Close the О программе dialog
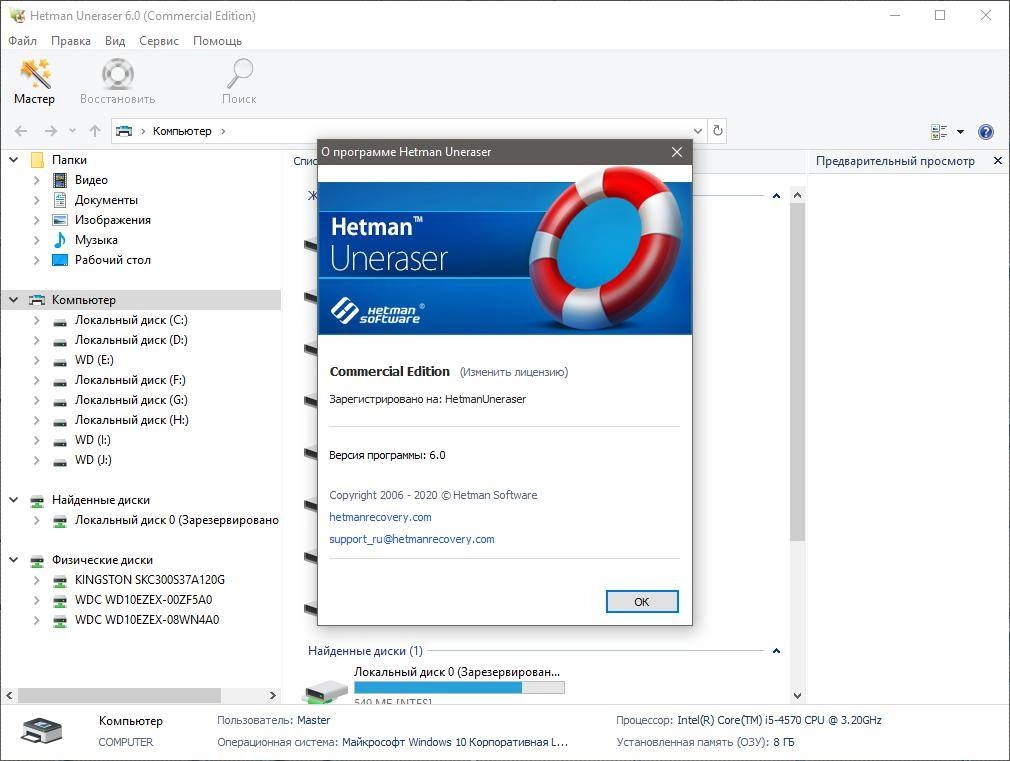 pyautogui.click(x=676, y=152)
